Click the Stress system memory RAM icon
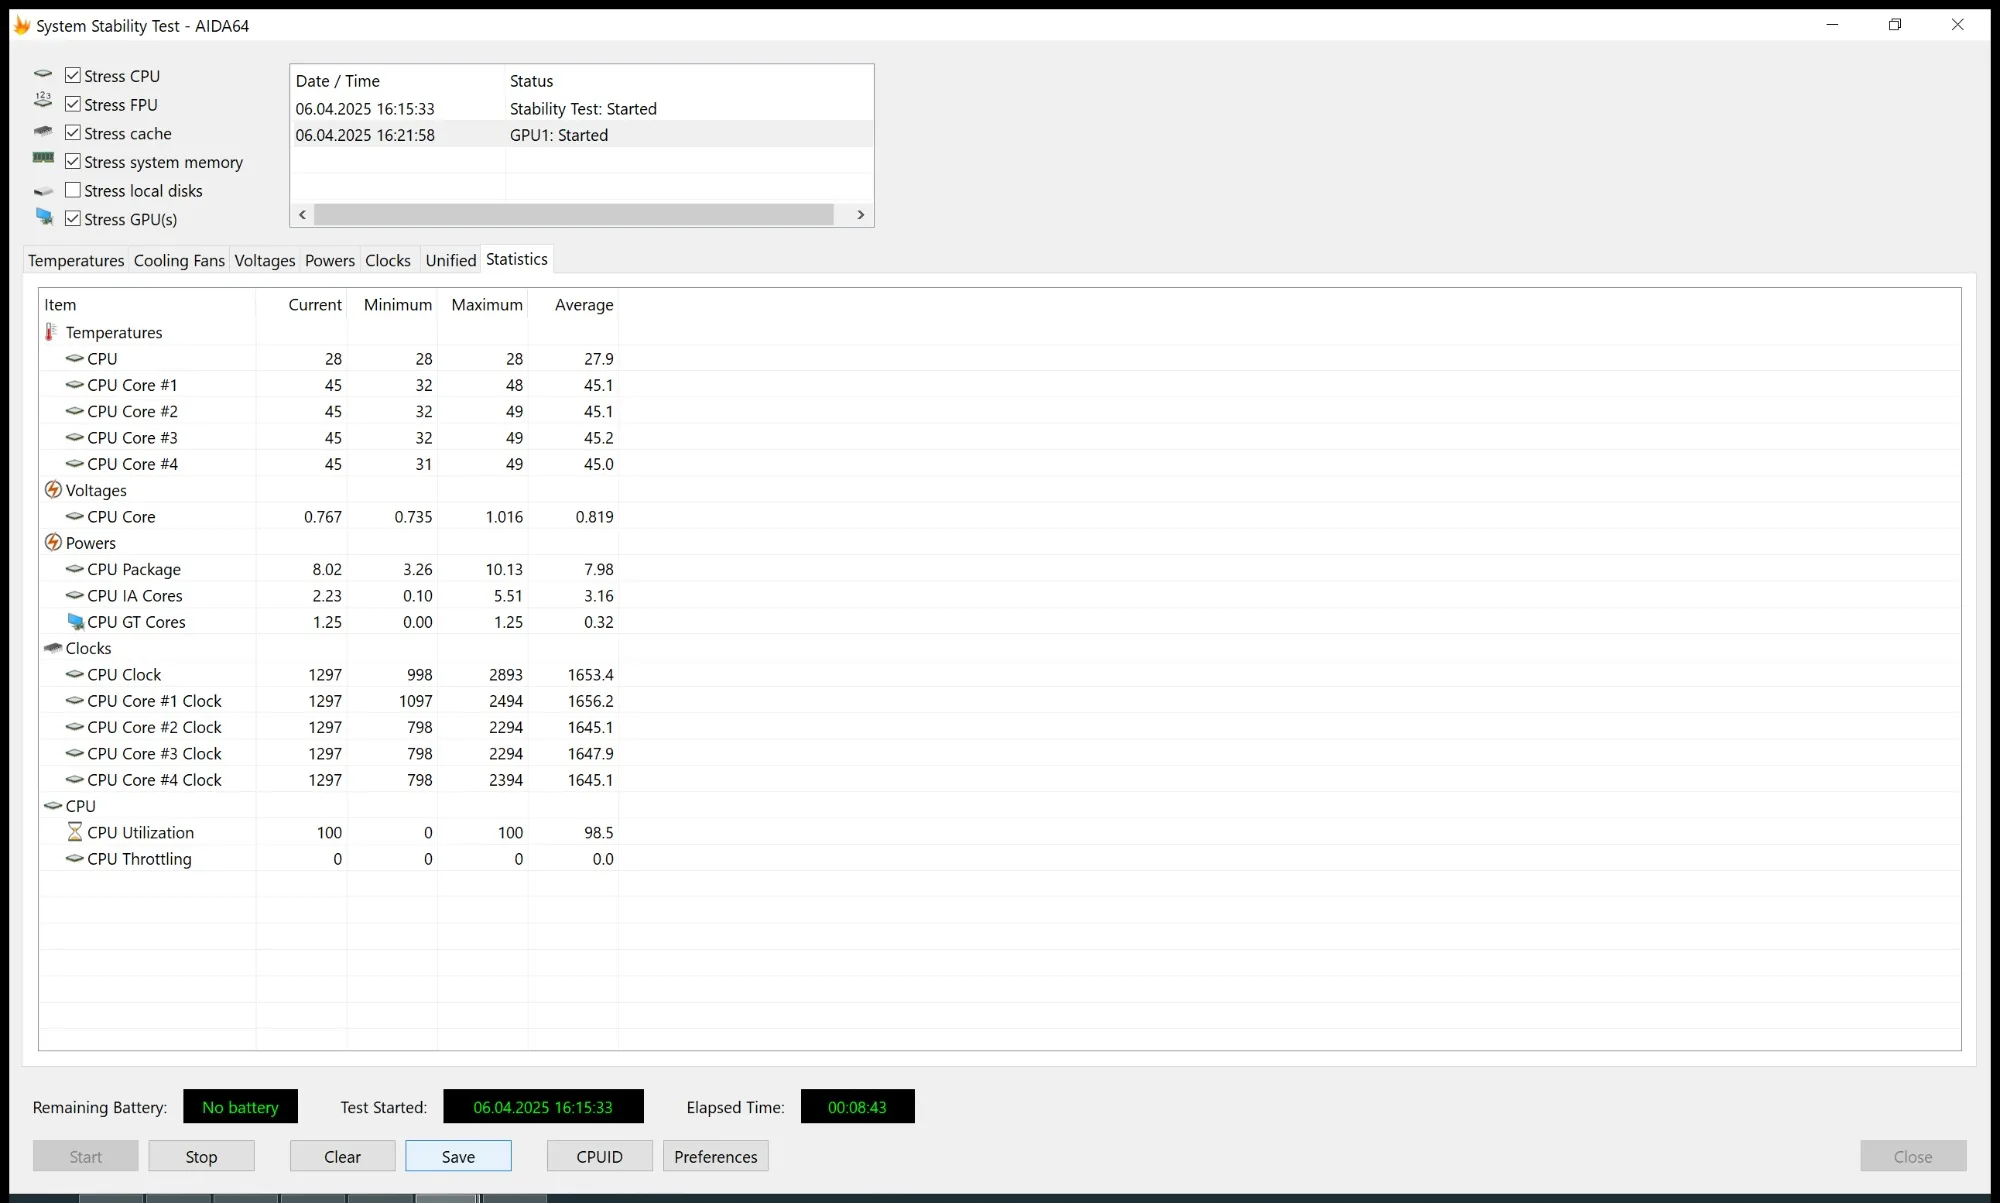 tap(43, 158)
